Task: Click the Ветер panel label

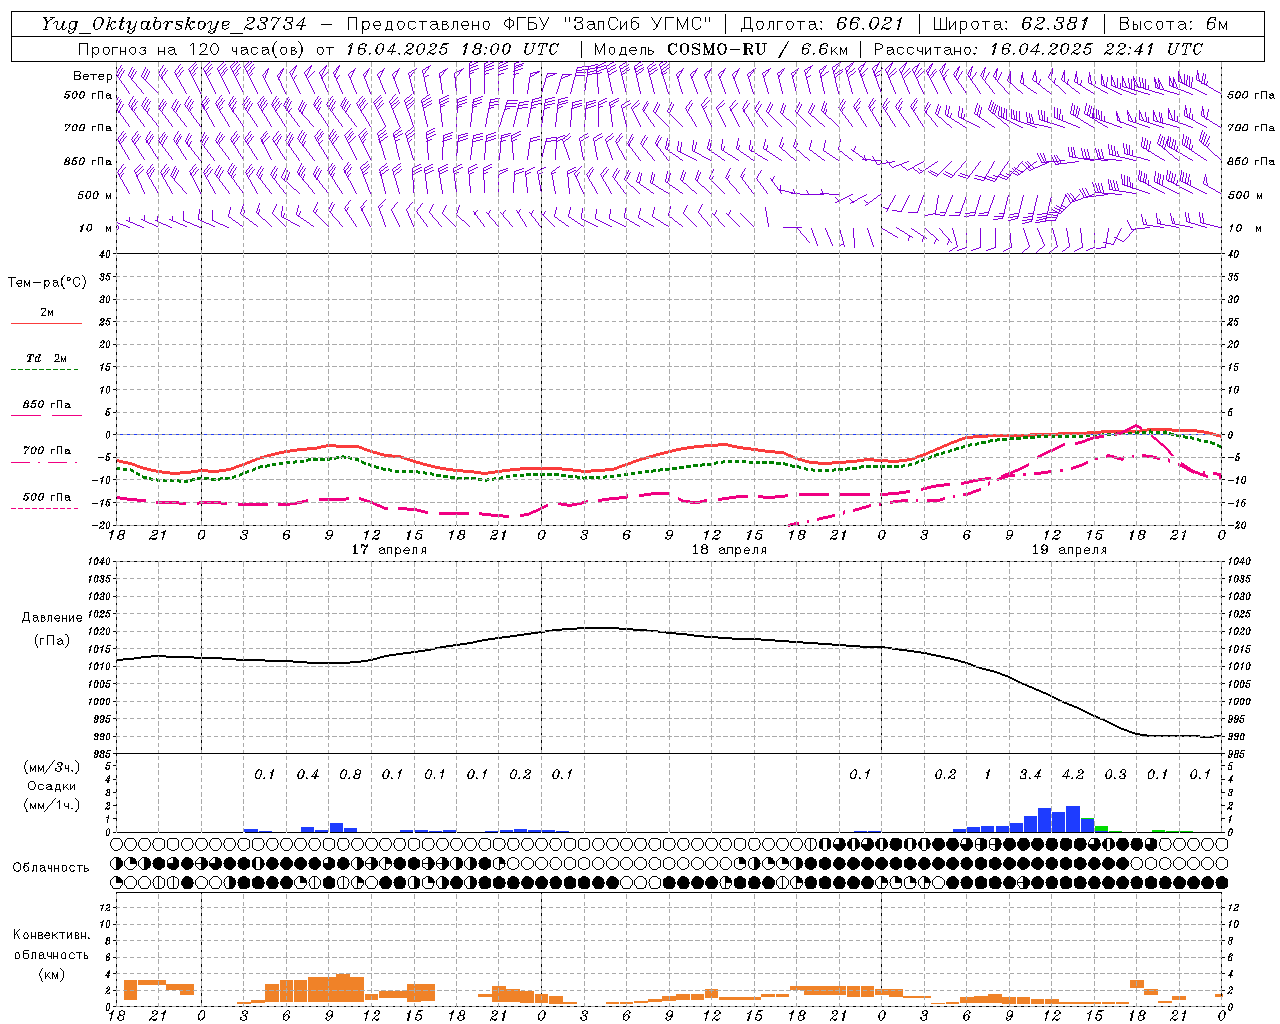Action: (x=92, y=76)
